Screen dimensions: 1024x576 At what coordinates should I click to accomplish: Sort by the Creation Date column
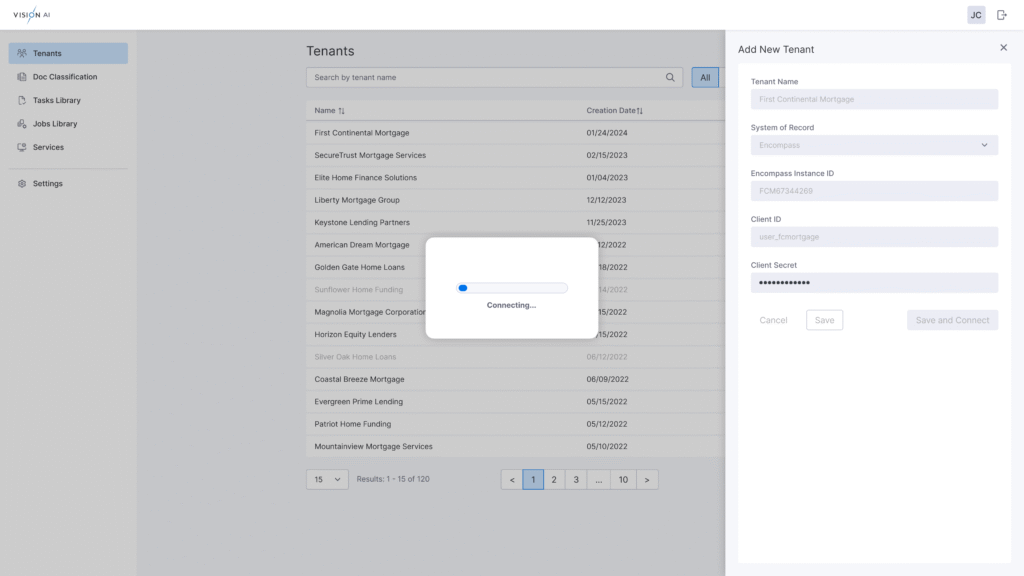(615, 111)
